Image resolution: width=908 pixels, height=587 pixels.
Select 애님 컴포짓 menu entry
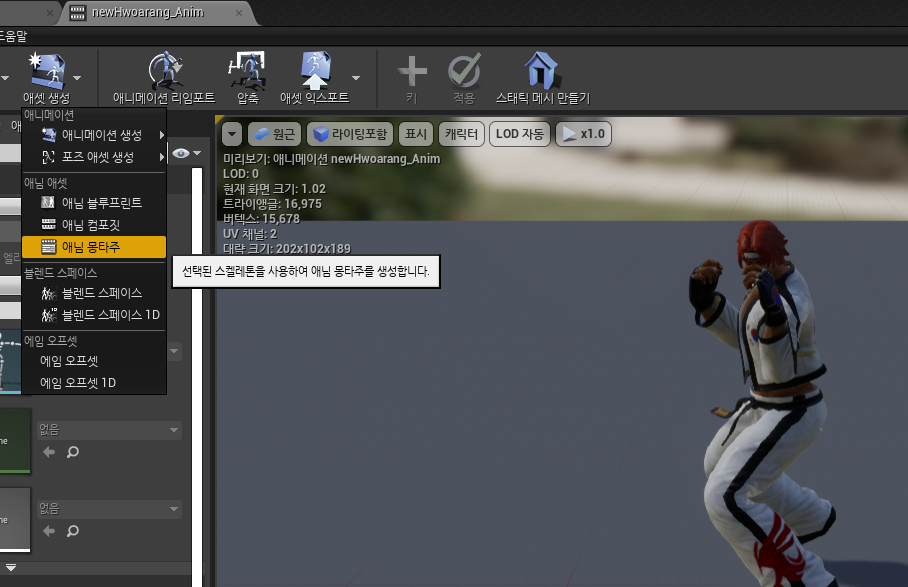(x=94, y=225)
